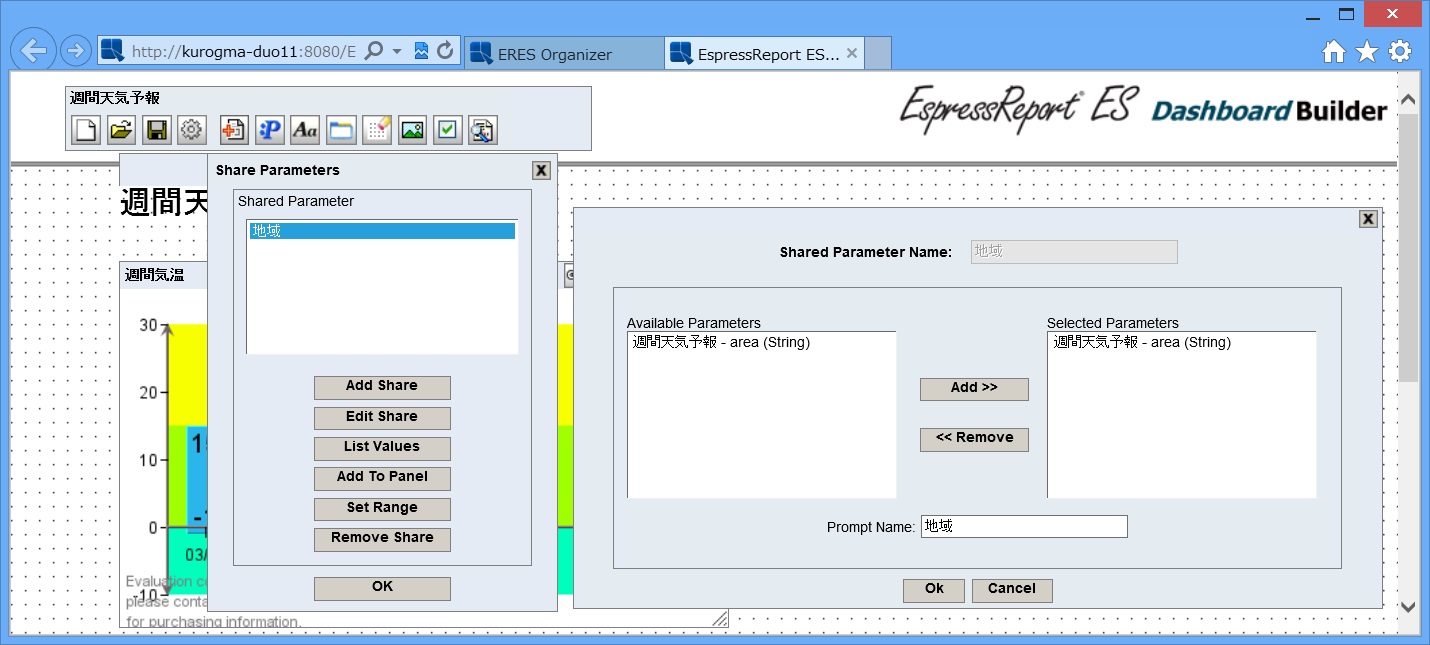Open dashboard using the folder icon
The height and width of the screenshot is (645, 1430).
click(x=121, y=130)
